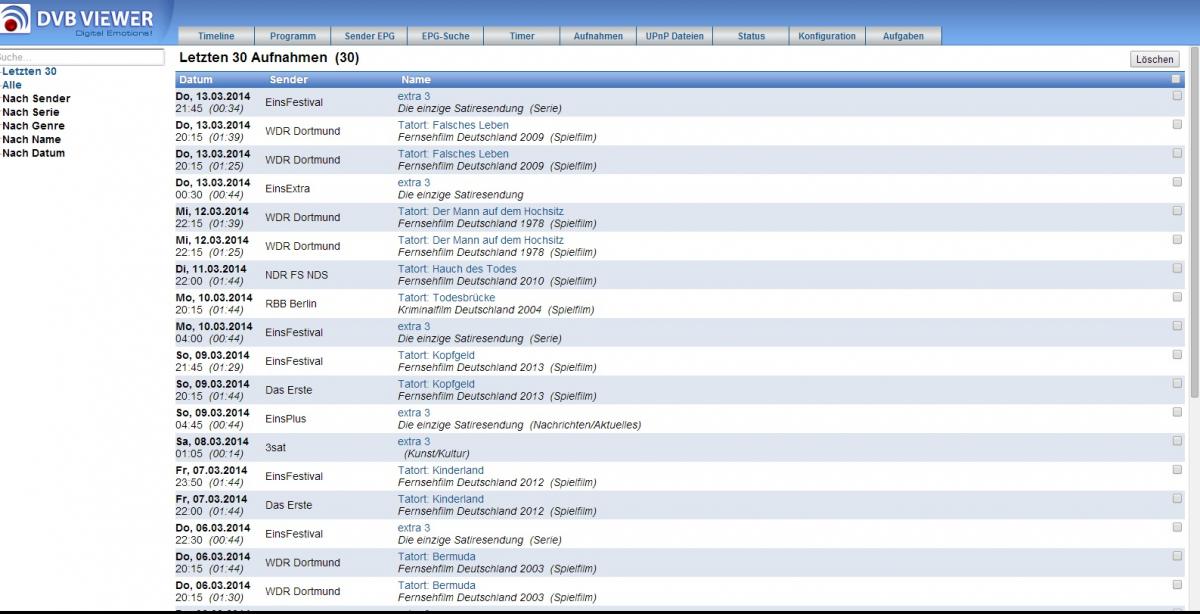
Task: Open Tatort: Hauch des Todes recording
Action: (x=457, y=269)
